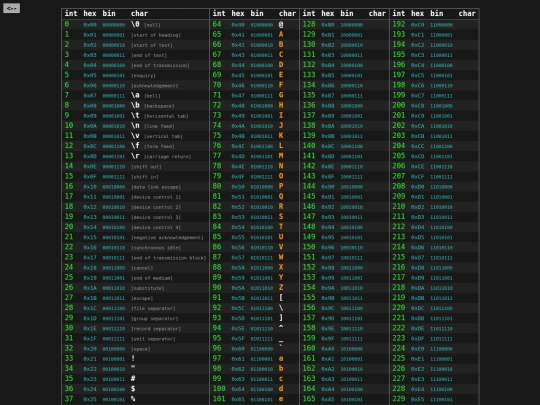Click the "[shift out]" description

tap(146, 167)
